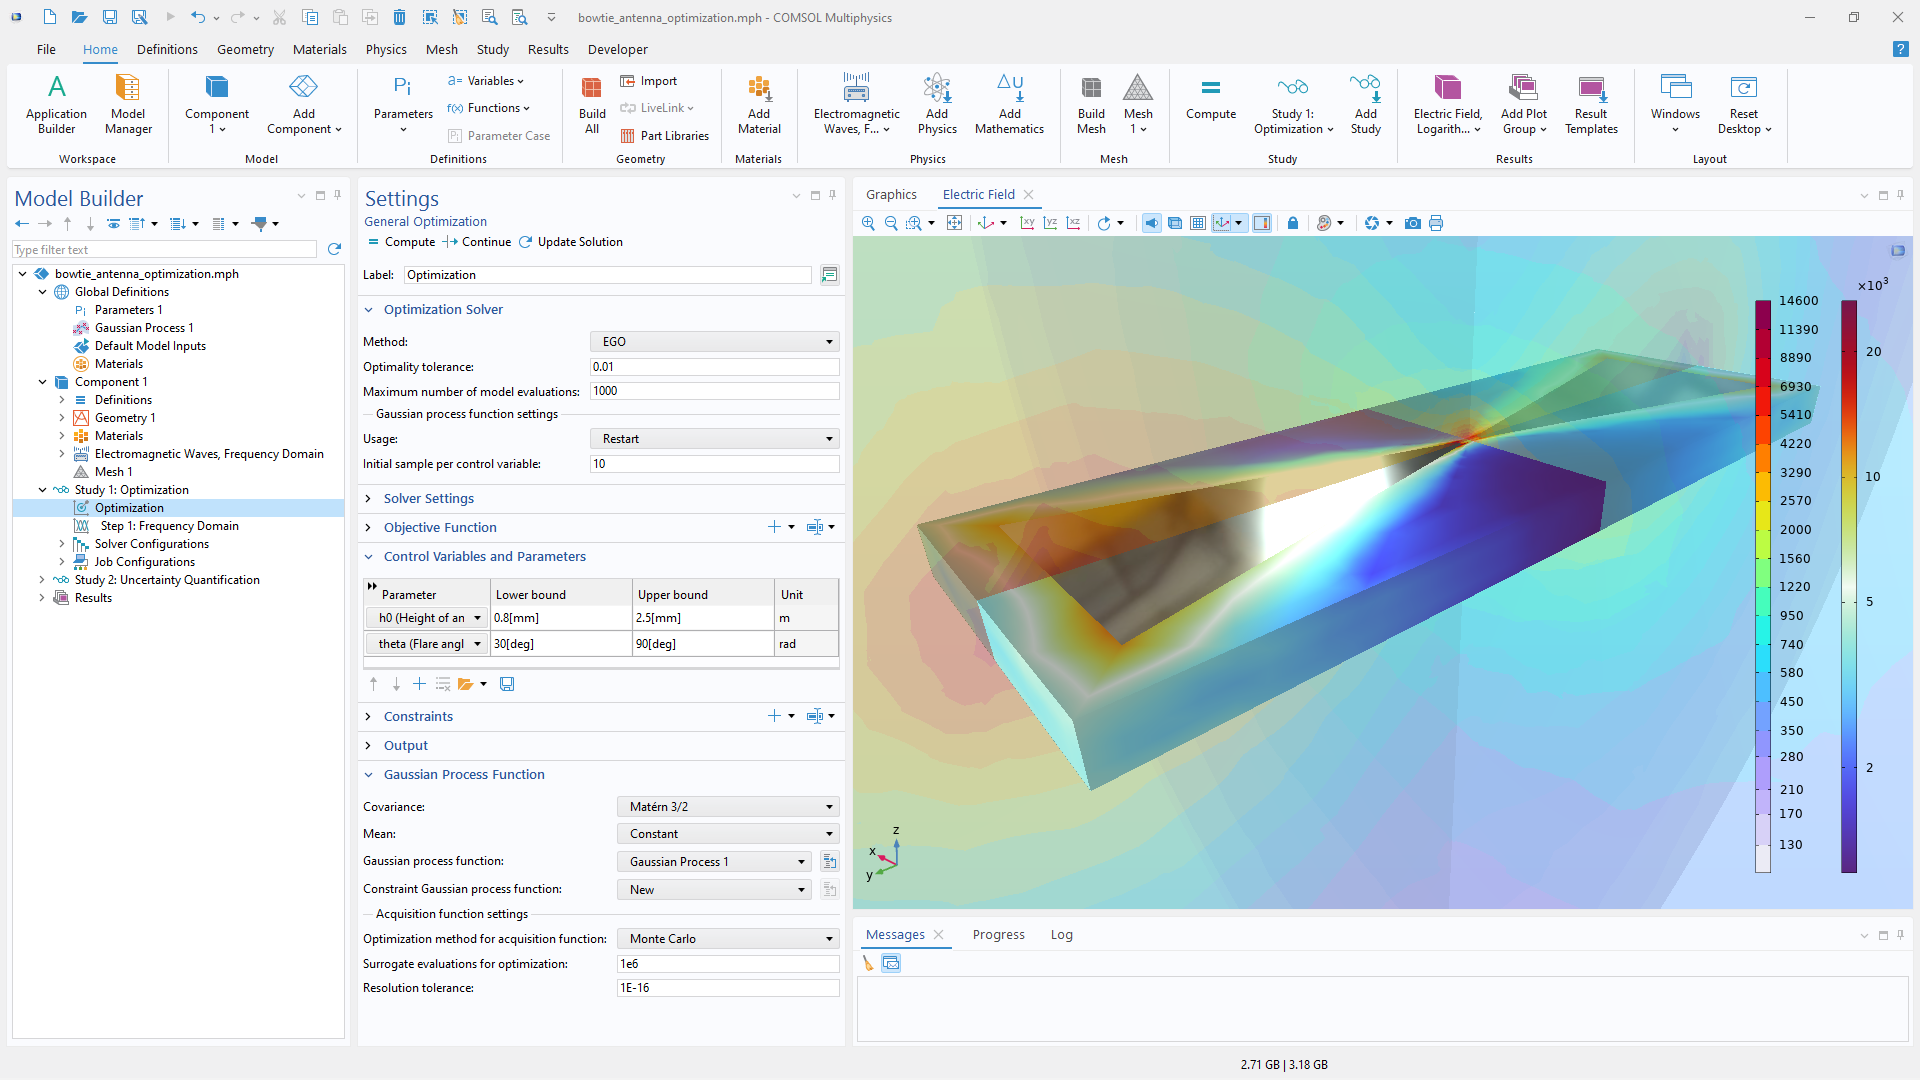Click the Zoom In graphics icon
This screenshot has height=1080, width=1920.
pyautogui.click(x=868, y=223)
